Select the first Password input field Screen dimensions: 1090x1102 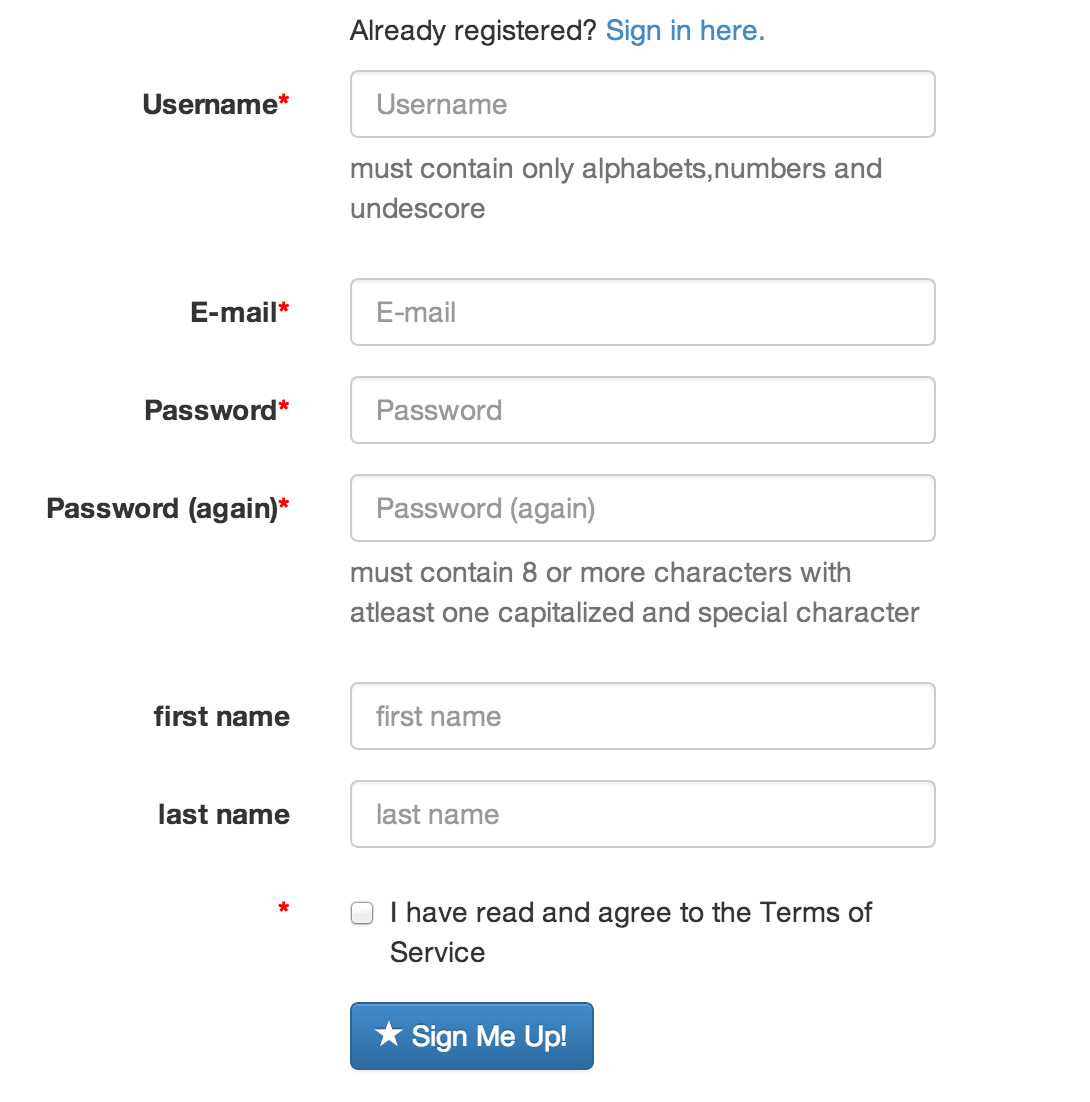[642, 410]
